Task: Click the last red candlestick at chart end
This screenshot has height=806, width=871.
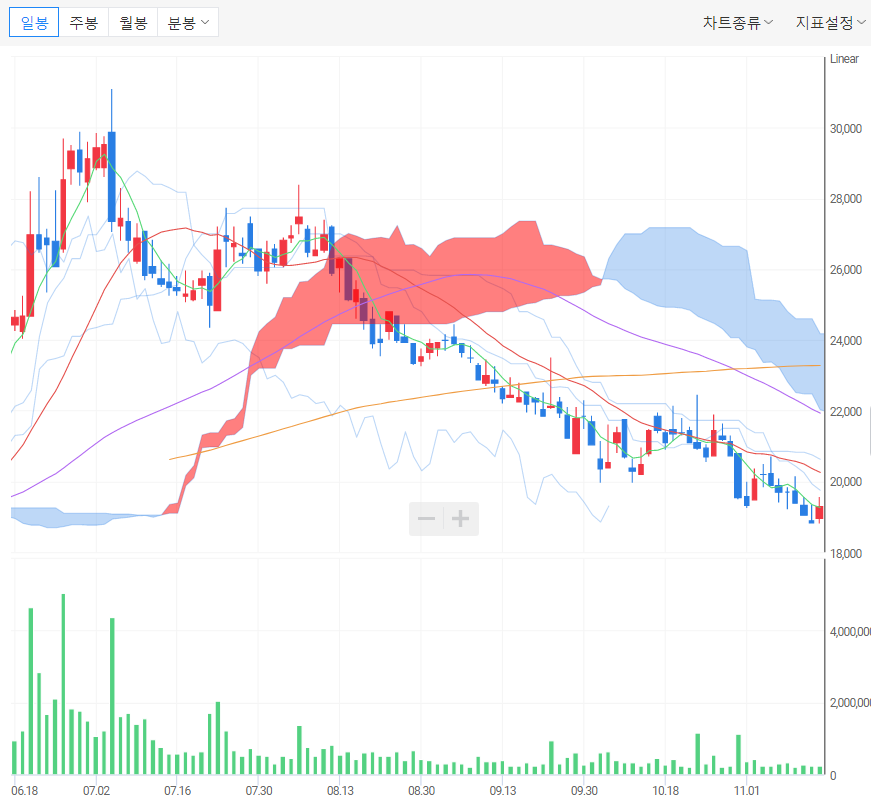Action: 819,512
